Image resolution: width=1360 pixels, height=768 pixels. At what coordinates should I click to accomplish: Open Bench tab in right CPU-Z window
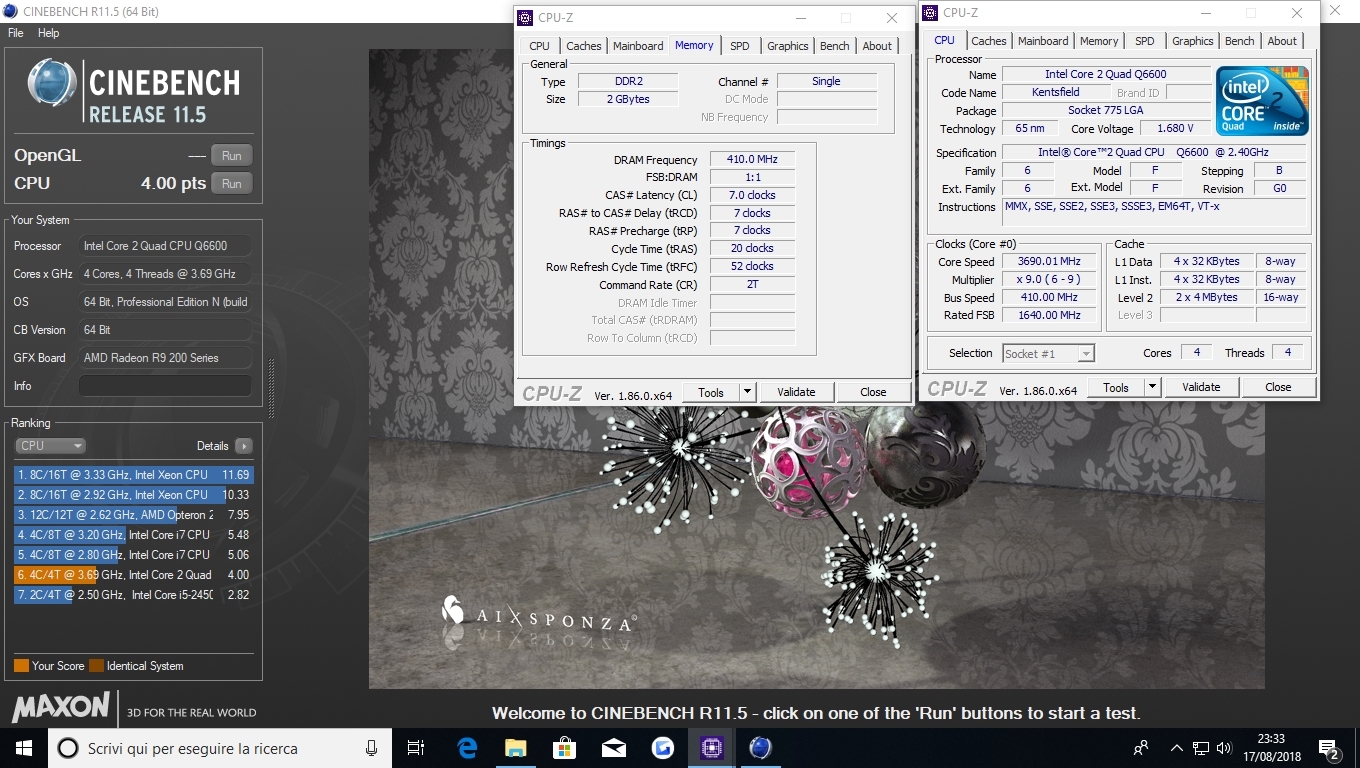click(x=1240, y=41)
